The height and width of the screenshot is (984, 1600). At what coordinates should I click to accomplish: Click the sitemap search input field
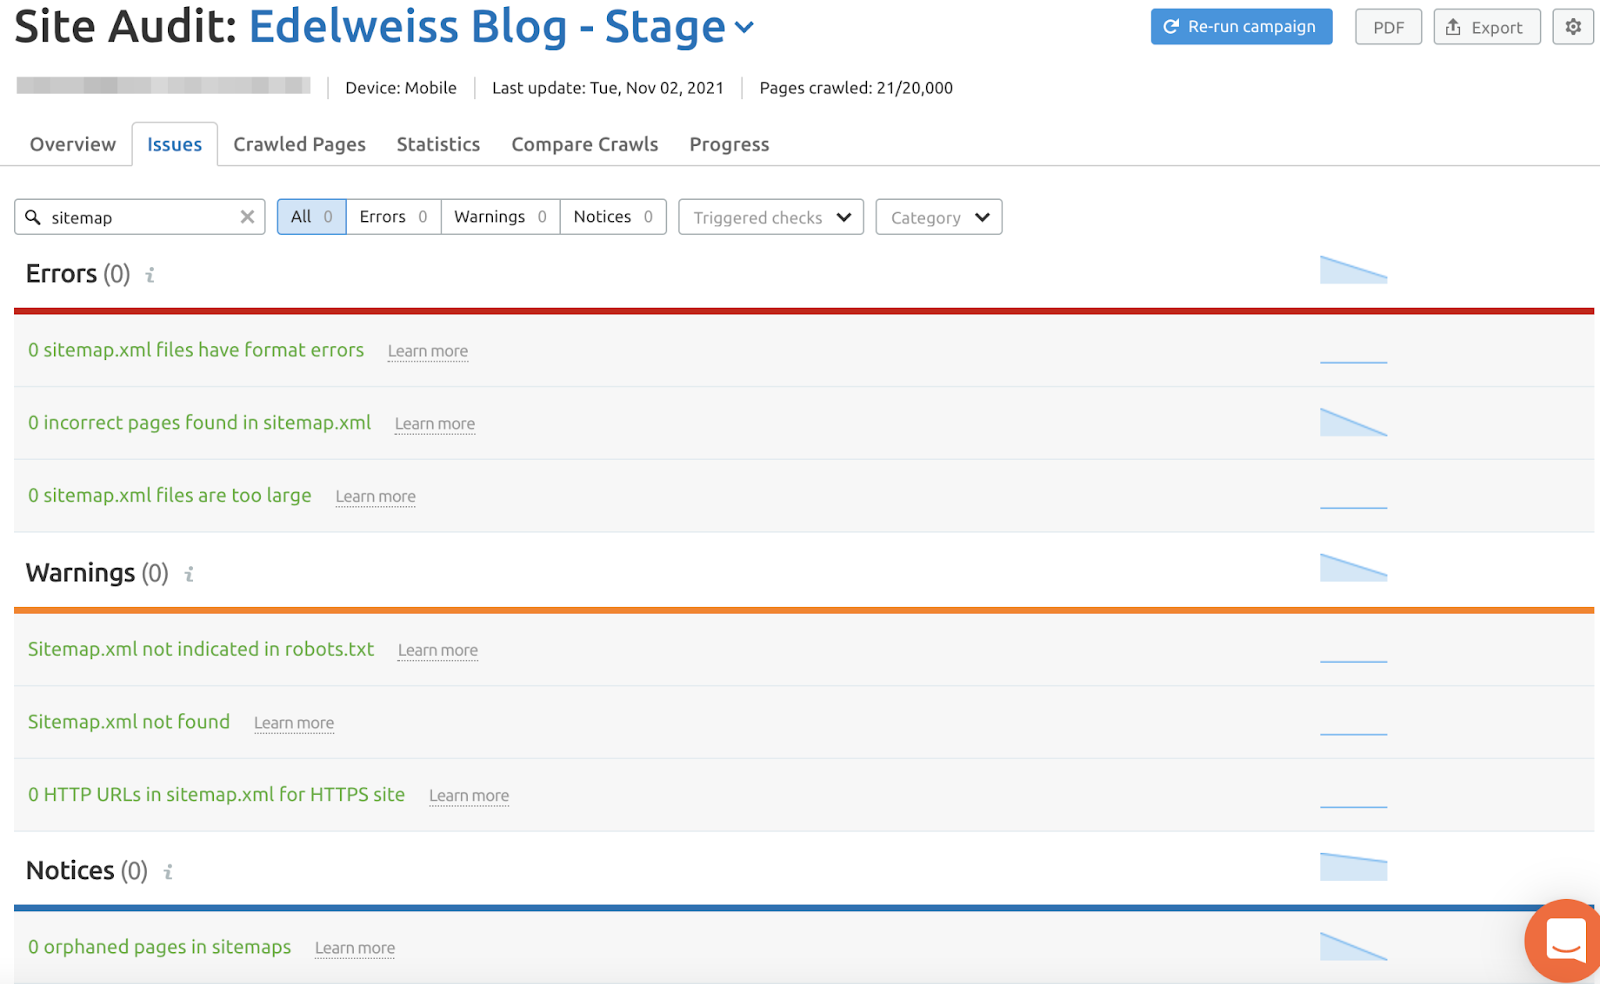[x=140, y=217]
